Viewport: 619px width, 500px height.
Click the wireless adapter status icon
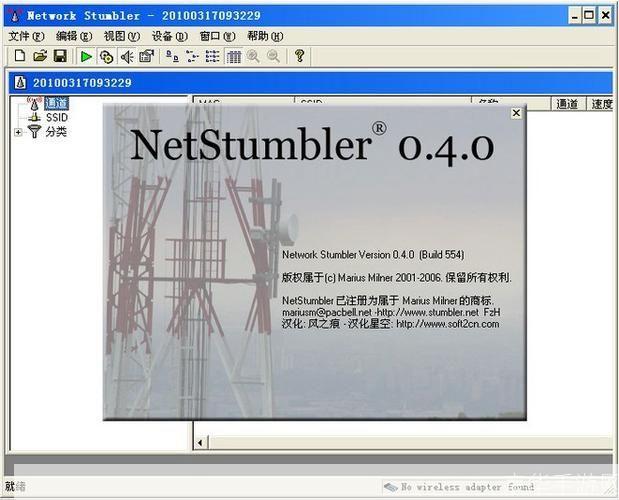(391, 487)
